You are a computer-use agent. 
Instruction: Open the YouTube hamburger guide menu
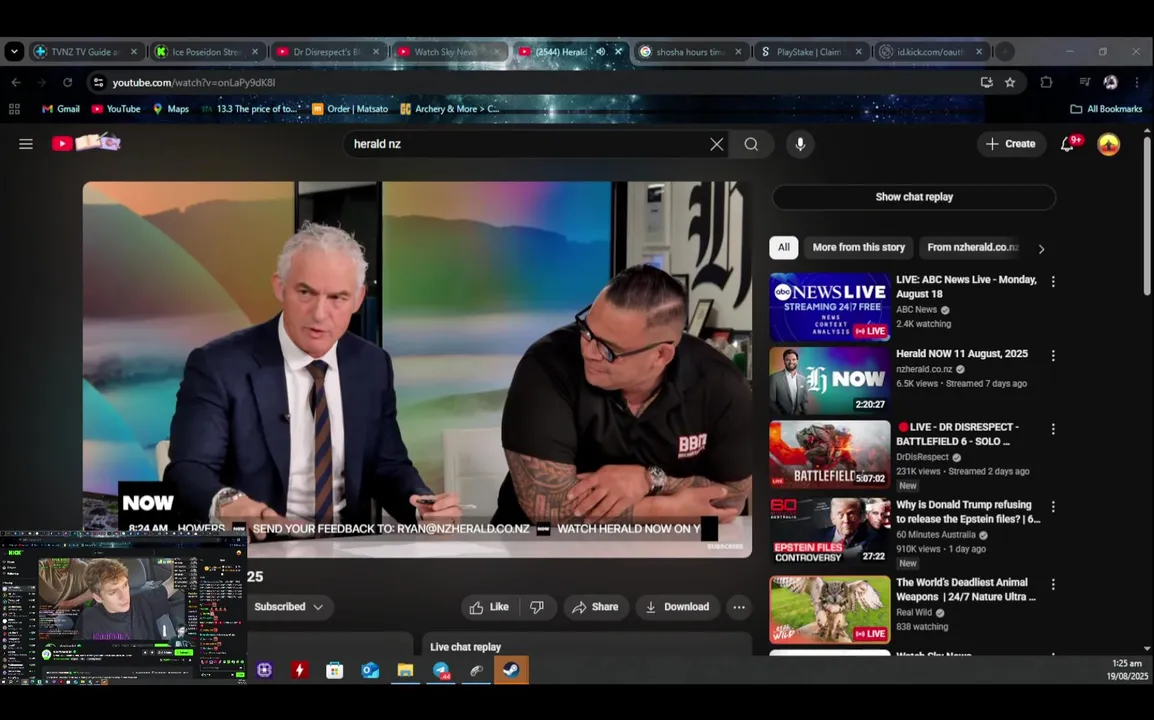pyautogui.click(x=26, y=144)
